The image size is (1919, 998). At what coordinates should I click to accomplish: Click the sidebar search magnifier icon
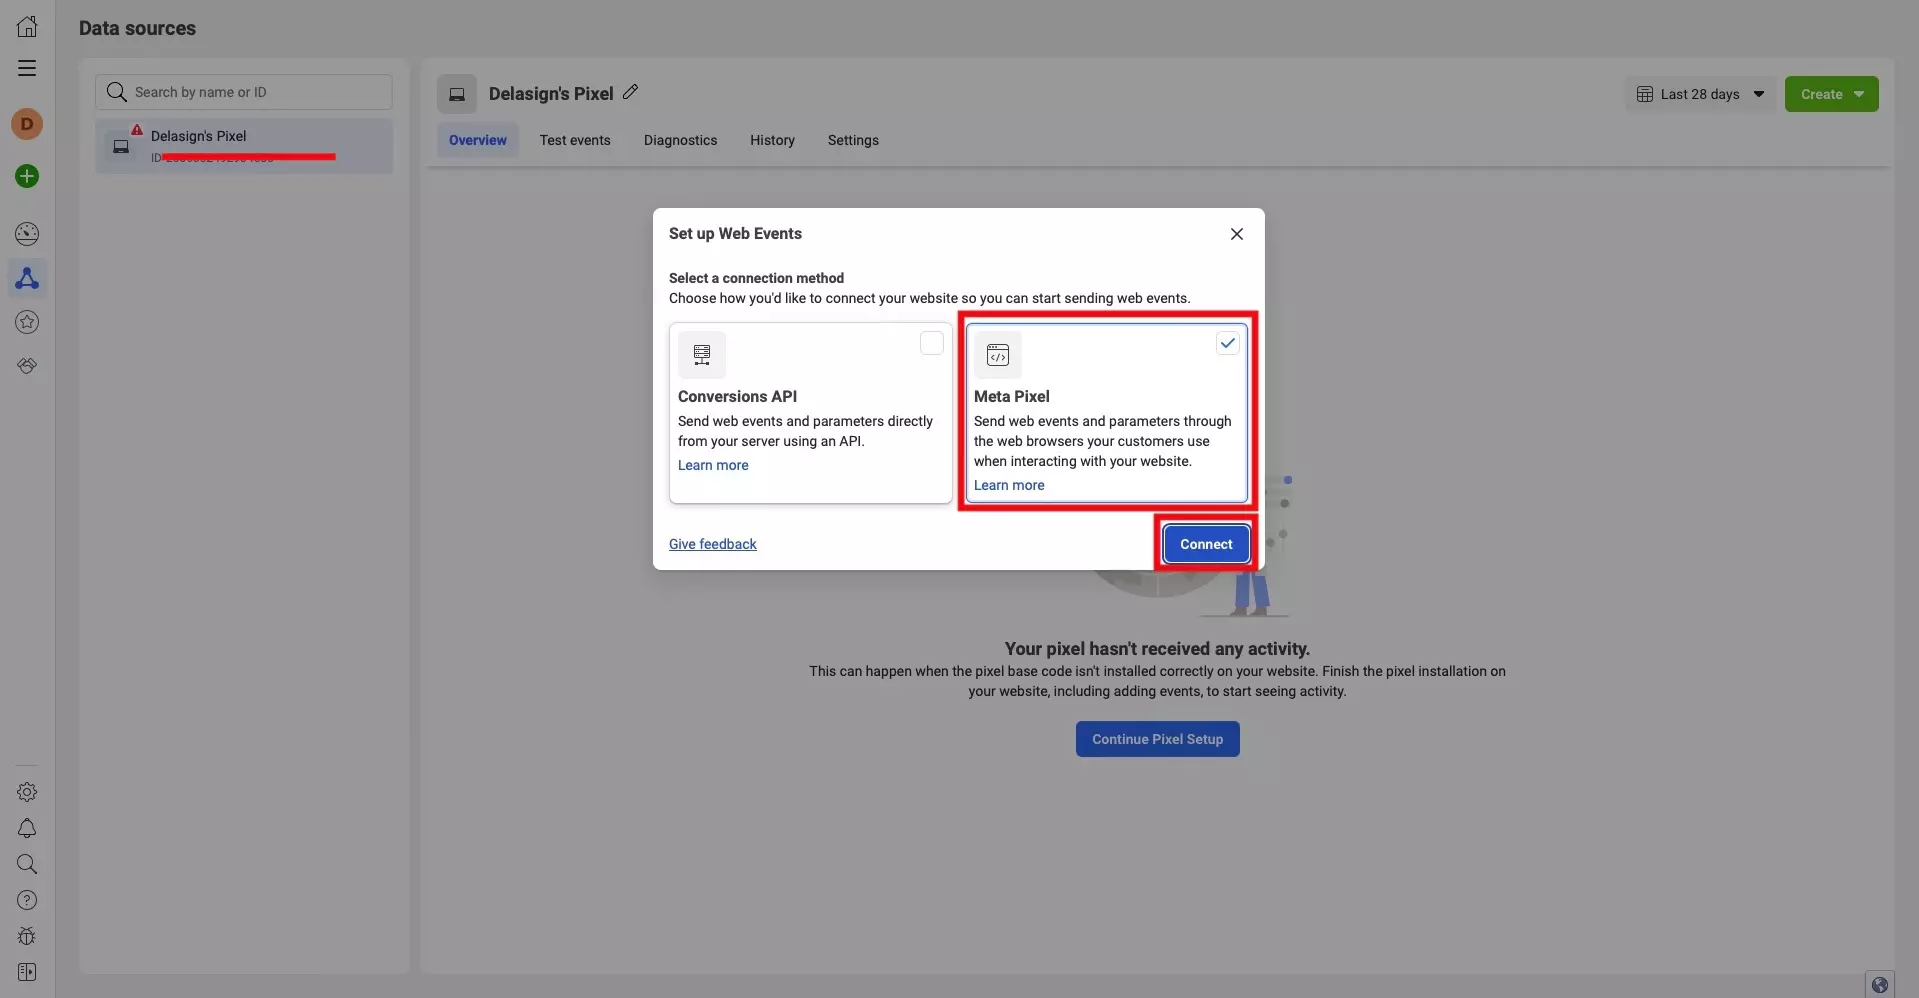27,864
